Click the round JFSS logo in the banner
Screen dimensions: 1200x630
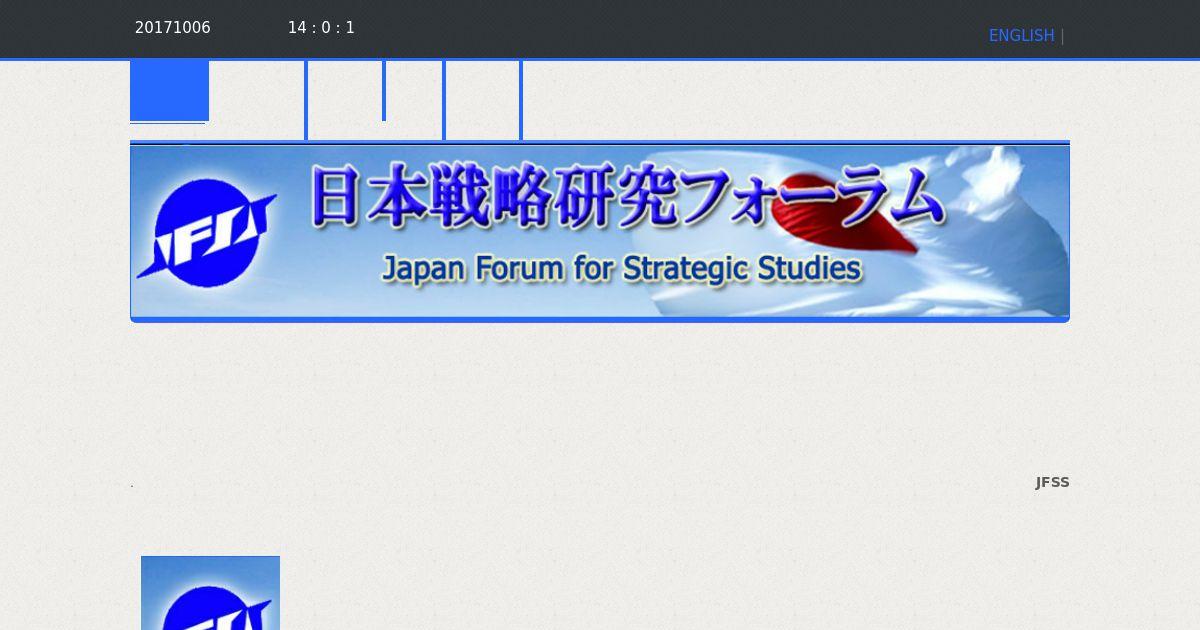coord(206,233)
